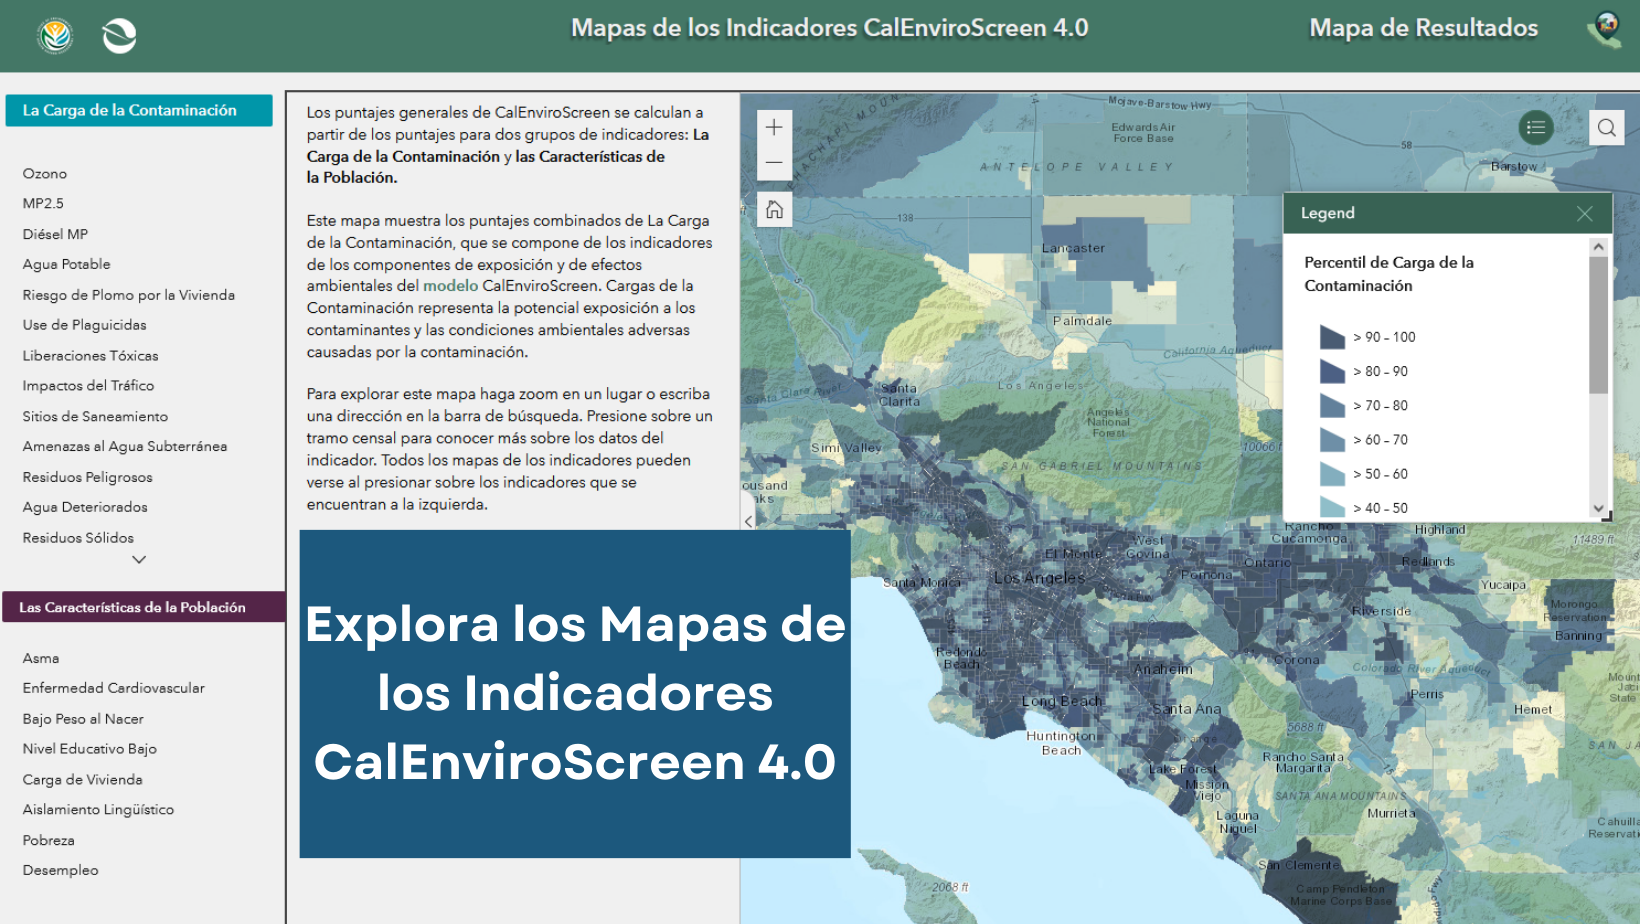
Task: Open the Pobreza indicator map
Action: (x=48, y=840)
